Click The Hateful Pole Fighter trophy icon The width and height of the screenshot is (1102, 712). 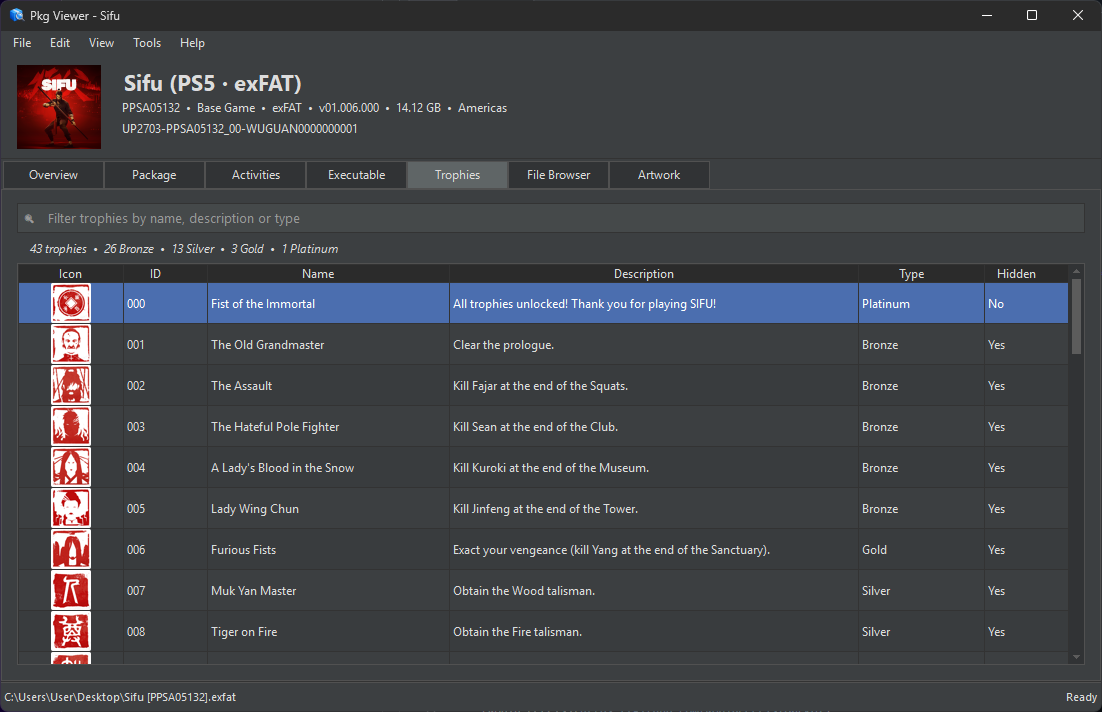[71, 426]
